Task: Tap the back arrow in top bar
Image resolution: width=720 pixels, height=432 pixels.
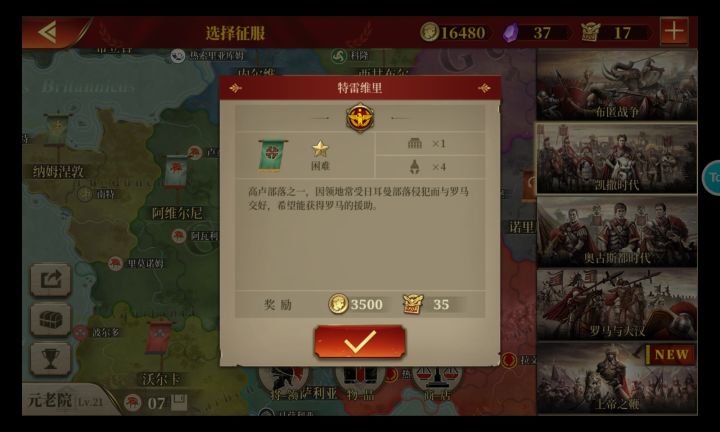Action: click(47, 32)
